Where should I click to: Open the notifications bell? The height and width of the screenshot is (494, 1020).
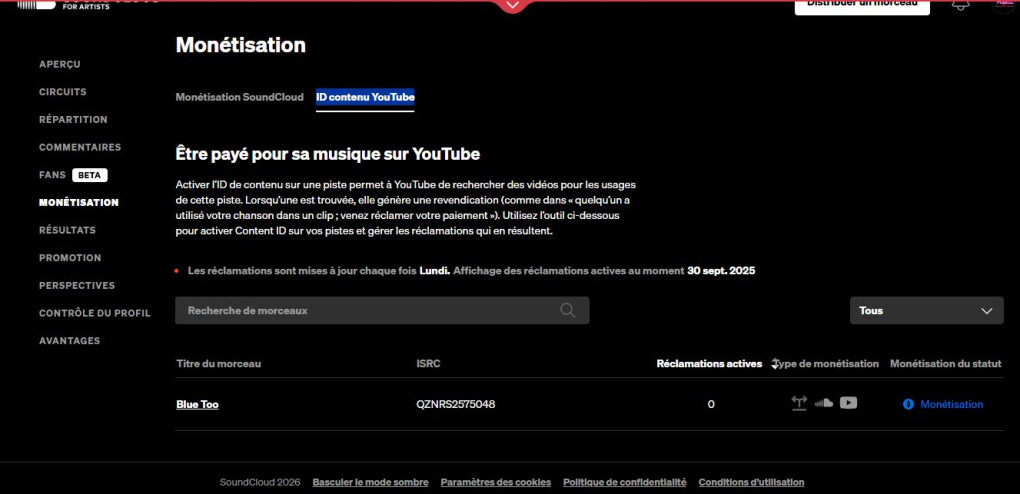point(960,5)
